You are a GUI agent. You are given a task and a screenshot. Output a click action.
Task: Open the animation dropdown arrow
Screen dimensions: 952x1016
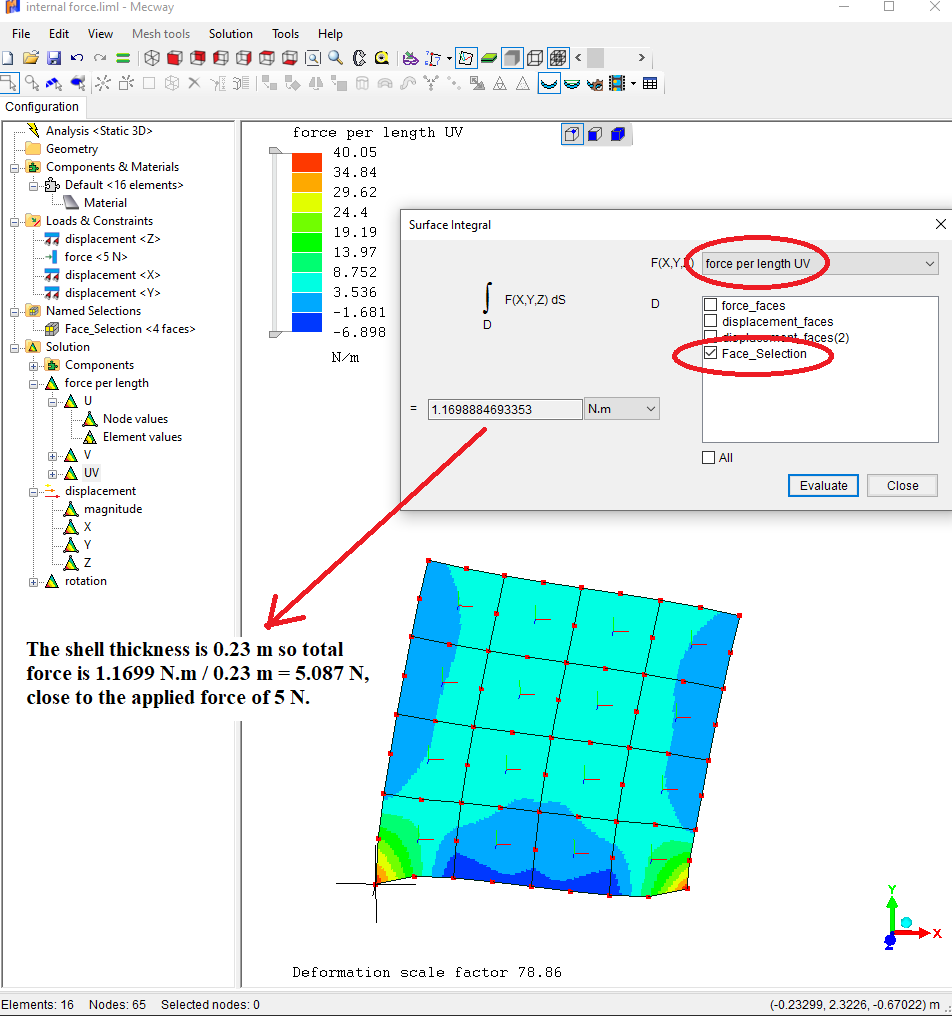click(633, 84)
